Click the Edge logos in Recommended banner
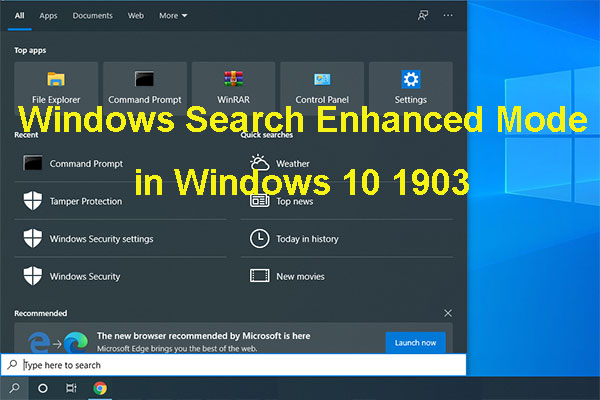 tap(58, 342)
